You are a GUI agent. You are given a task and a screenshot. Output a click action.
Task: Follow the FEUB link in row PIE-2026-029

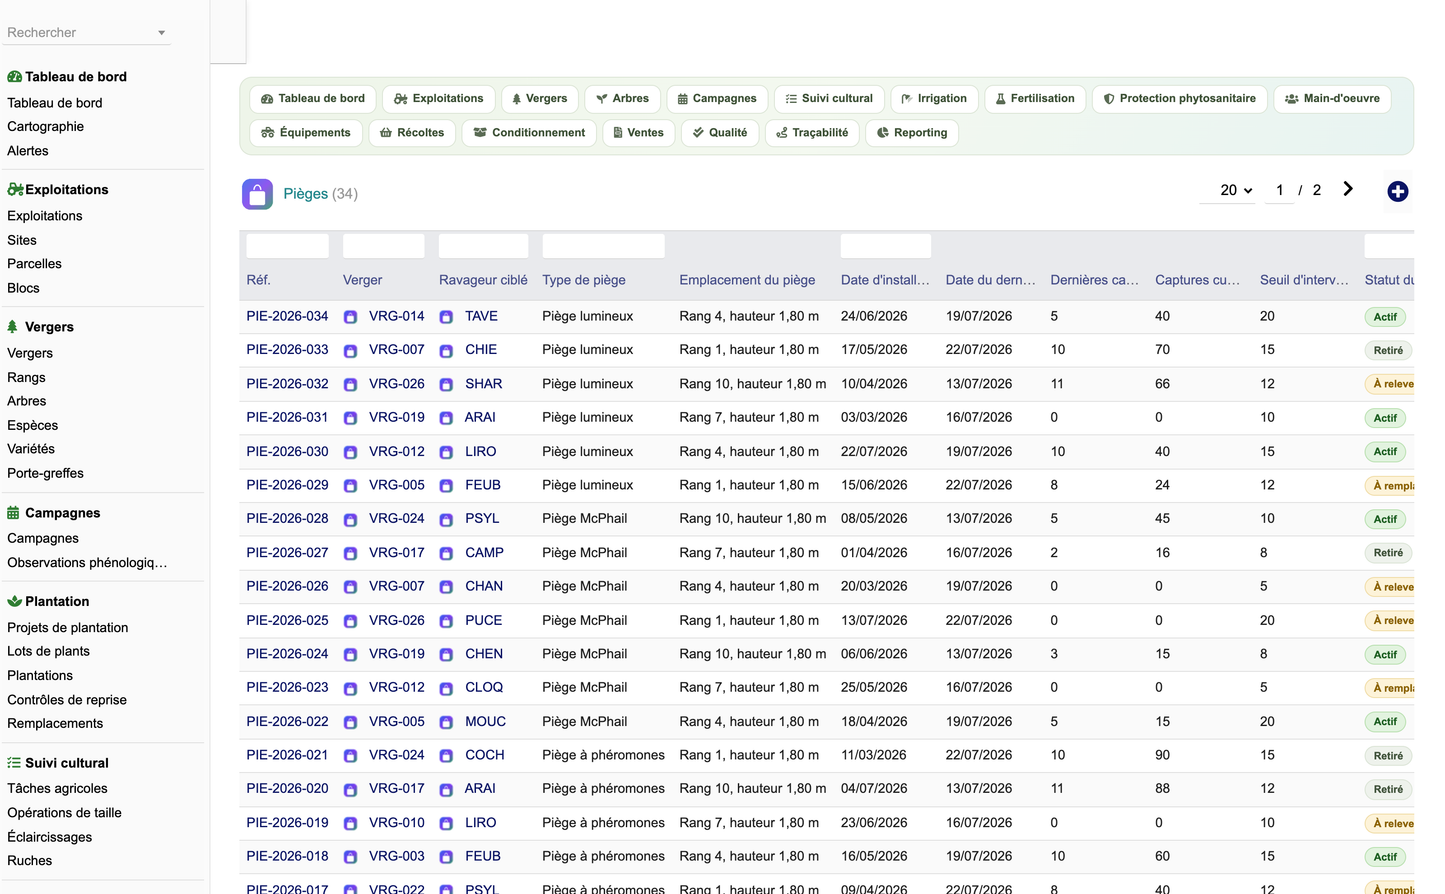(x=483, y=485)
